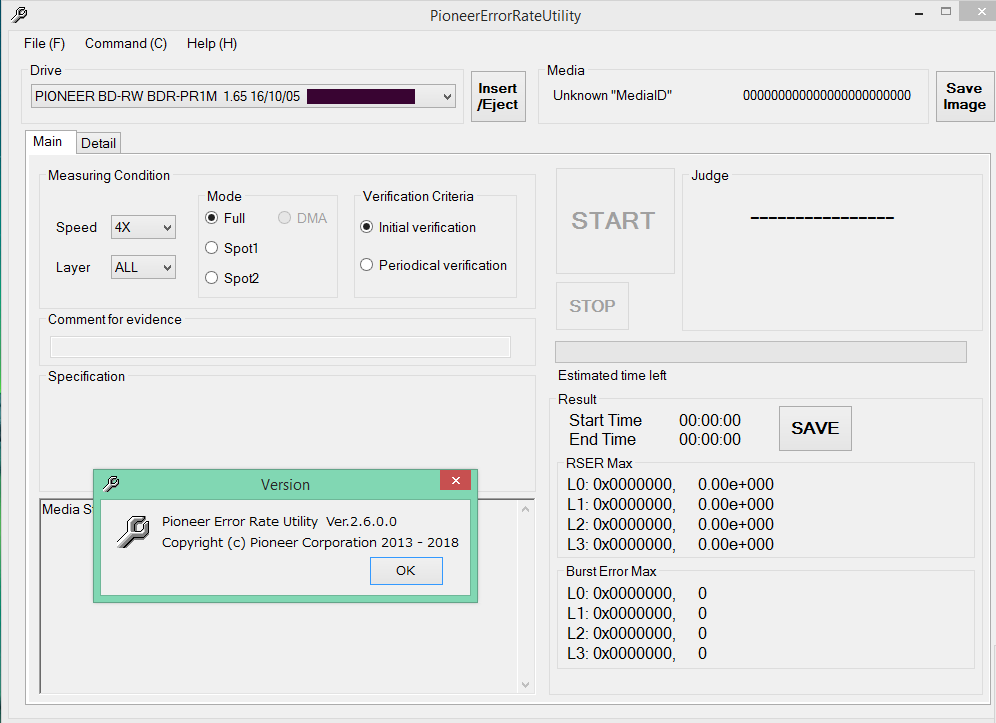The width and height of the screenshot is (996, 723).
Task: Open the Command (C) menu
Action: pyautogui.click(x=126, y=43)
